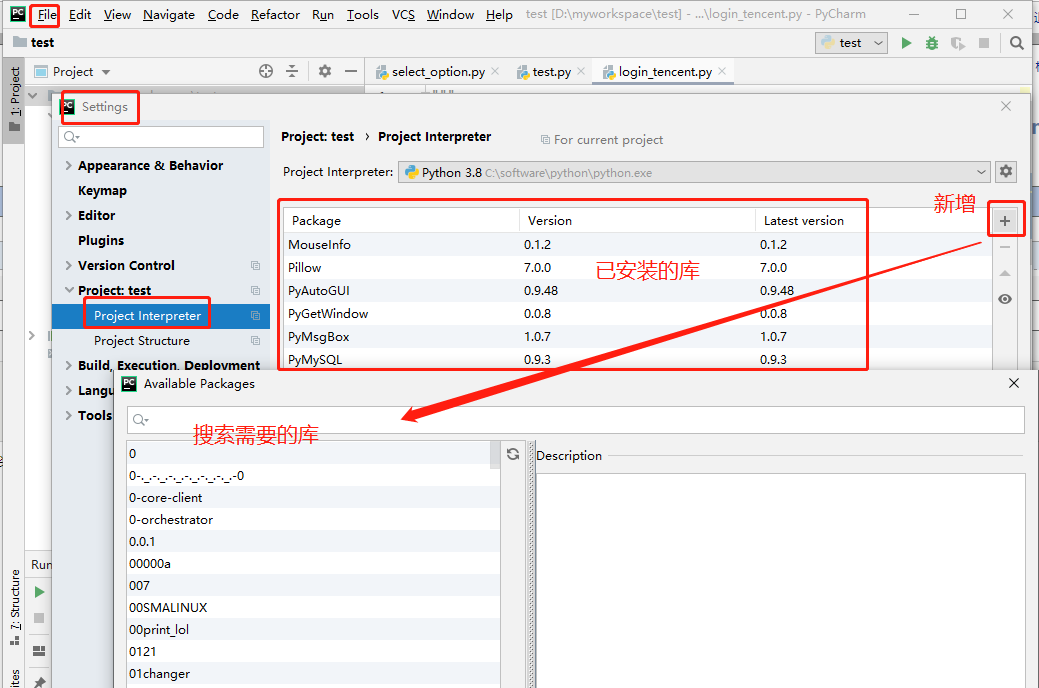Screen dimensions: 1039x688
Task: Run the test configuration with green play button
Action: click(x=906, y=43)
